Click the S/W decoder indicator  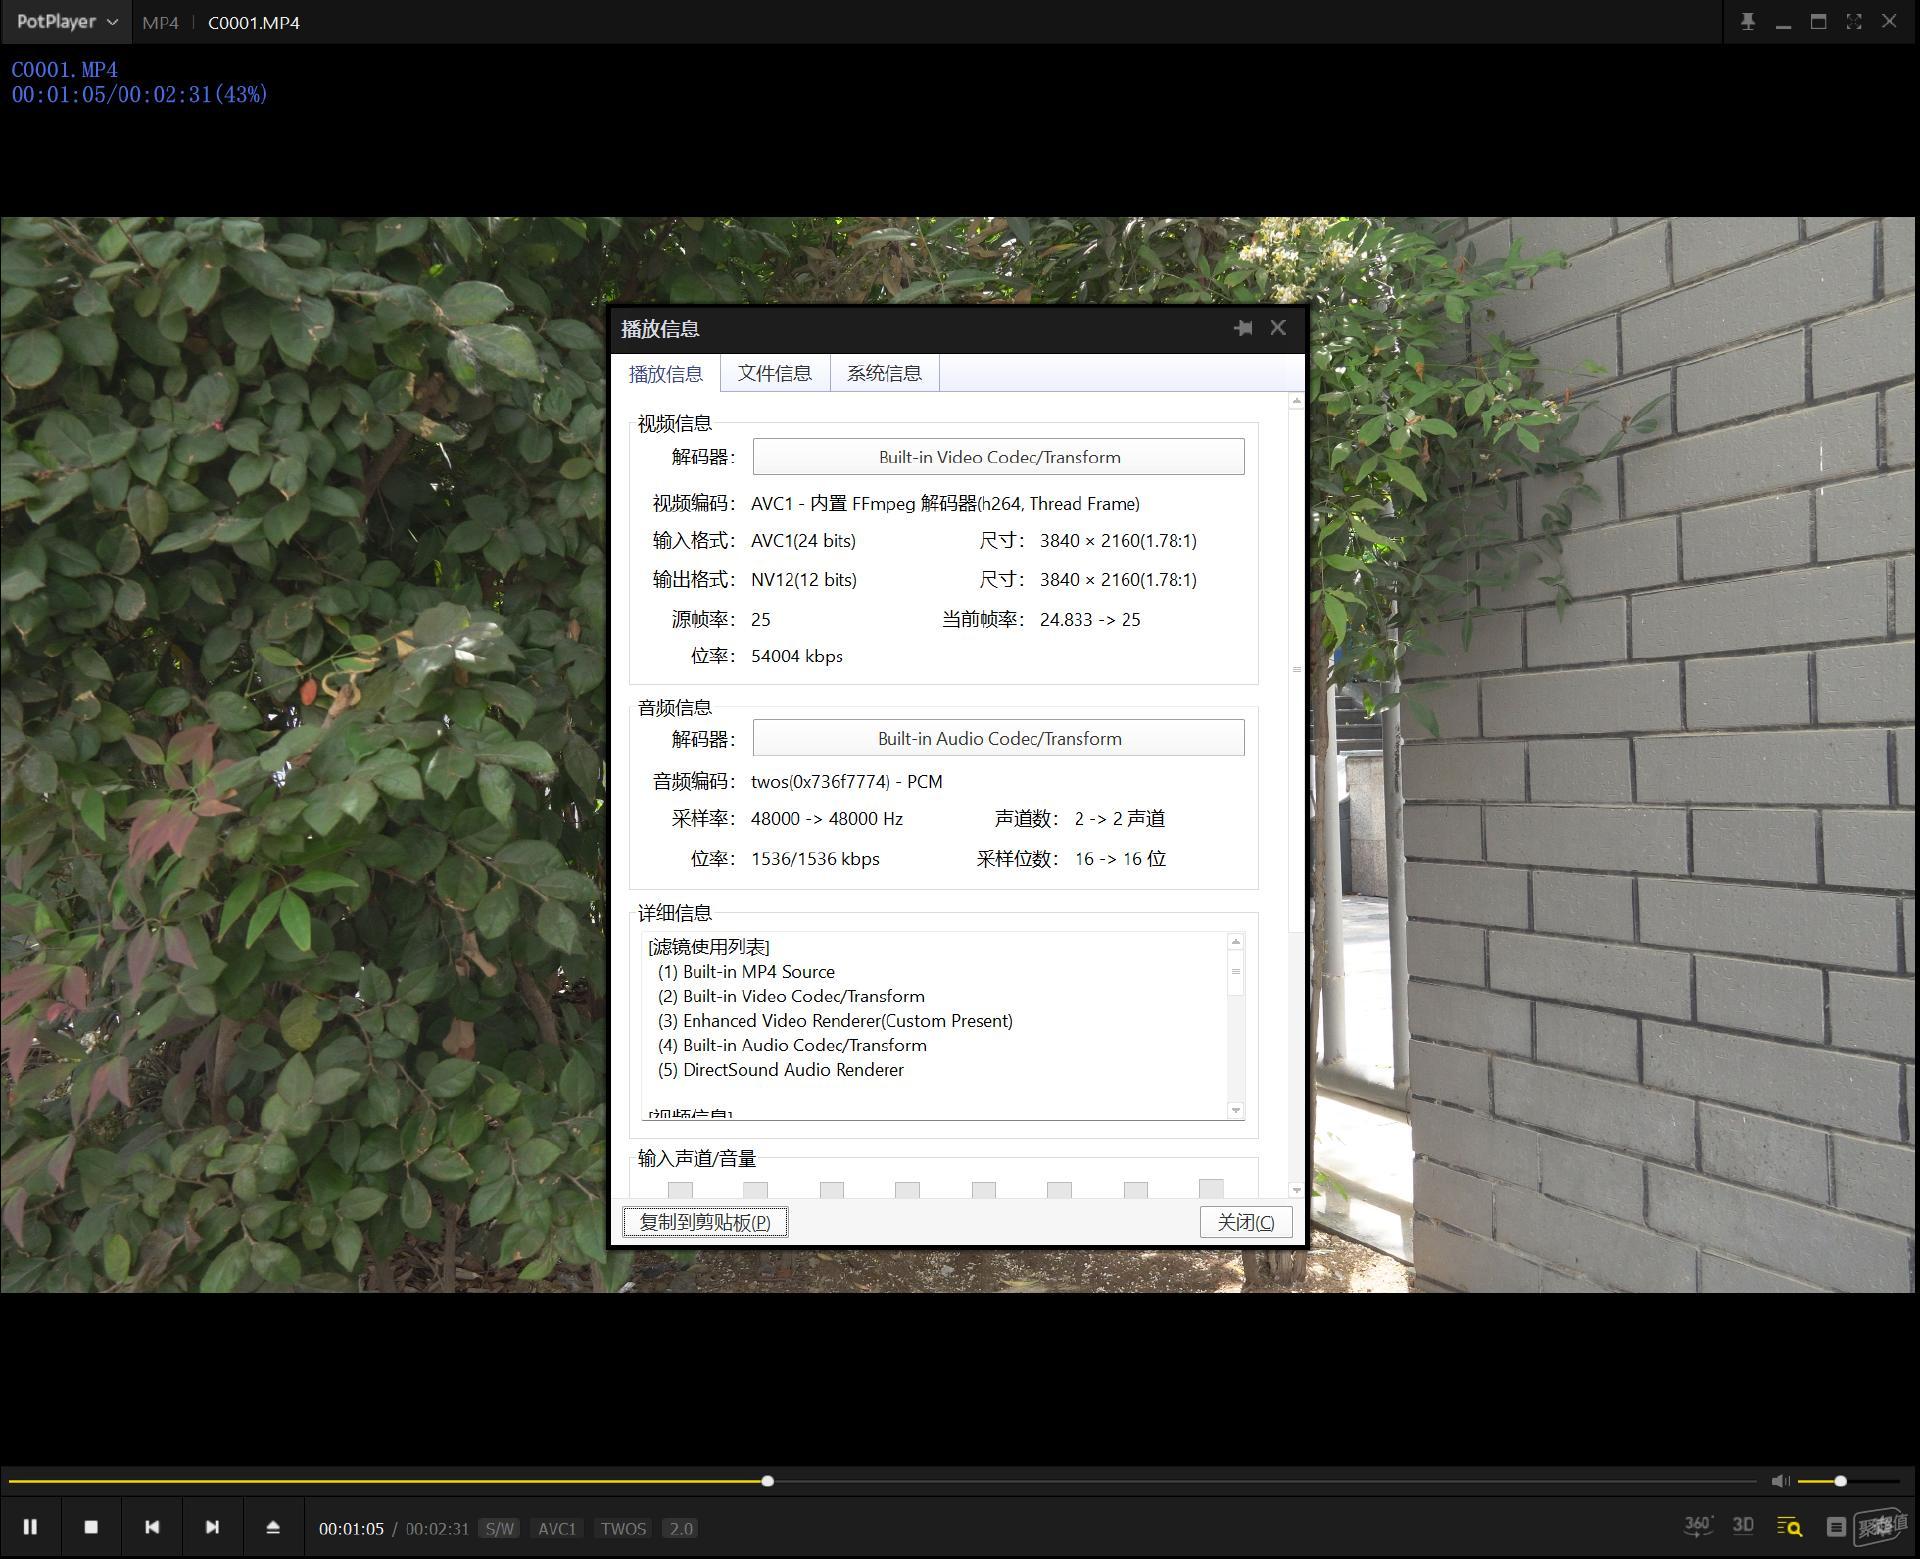tap(499, 1528)
